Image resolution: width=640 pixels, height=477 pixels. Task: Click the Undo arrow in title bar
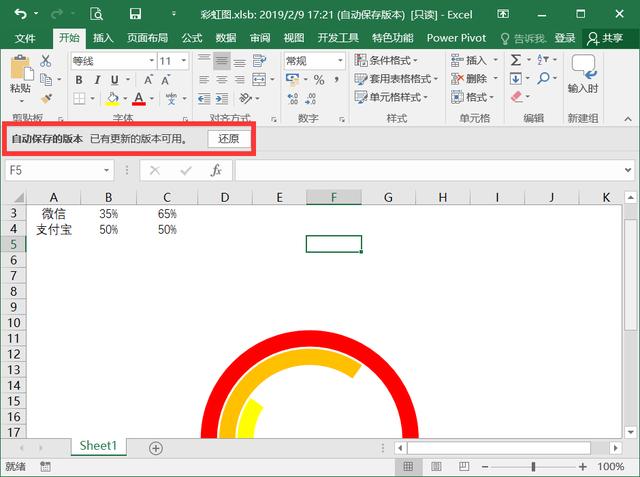click(x=20, y=14)
